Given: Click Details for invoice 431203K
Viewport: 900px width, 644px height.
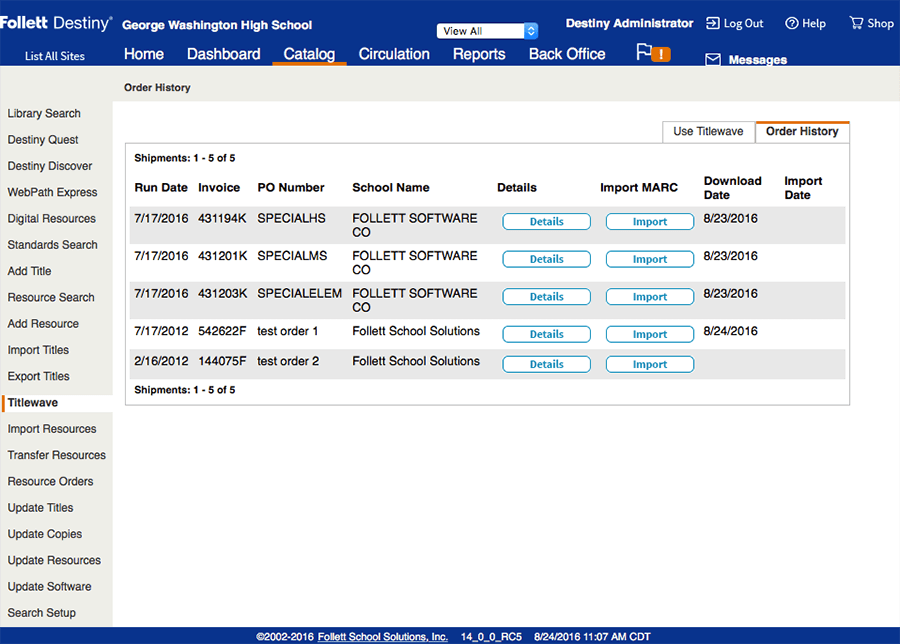Looking at the screenshot, I should (x=546, y=297).
